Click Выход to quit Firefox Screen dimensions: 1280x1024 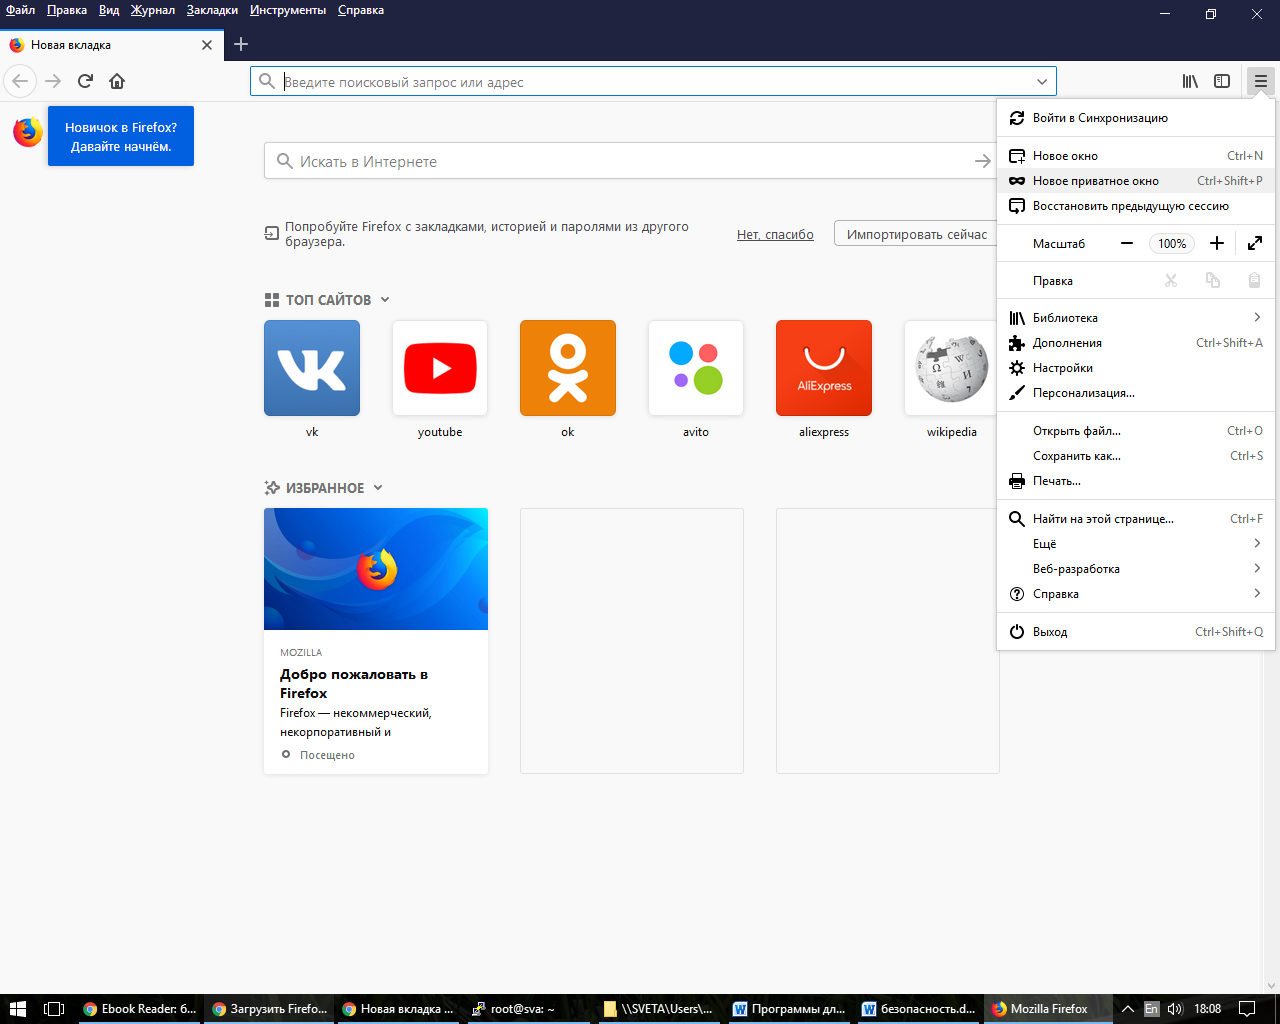tap(1136, 632)
